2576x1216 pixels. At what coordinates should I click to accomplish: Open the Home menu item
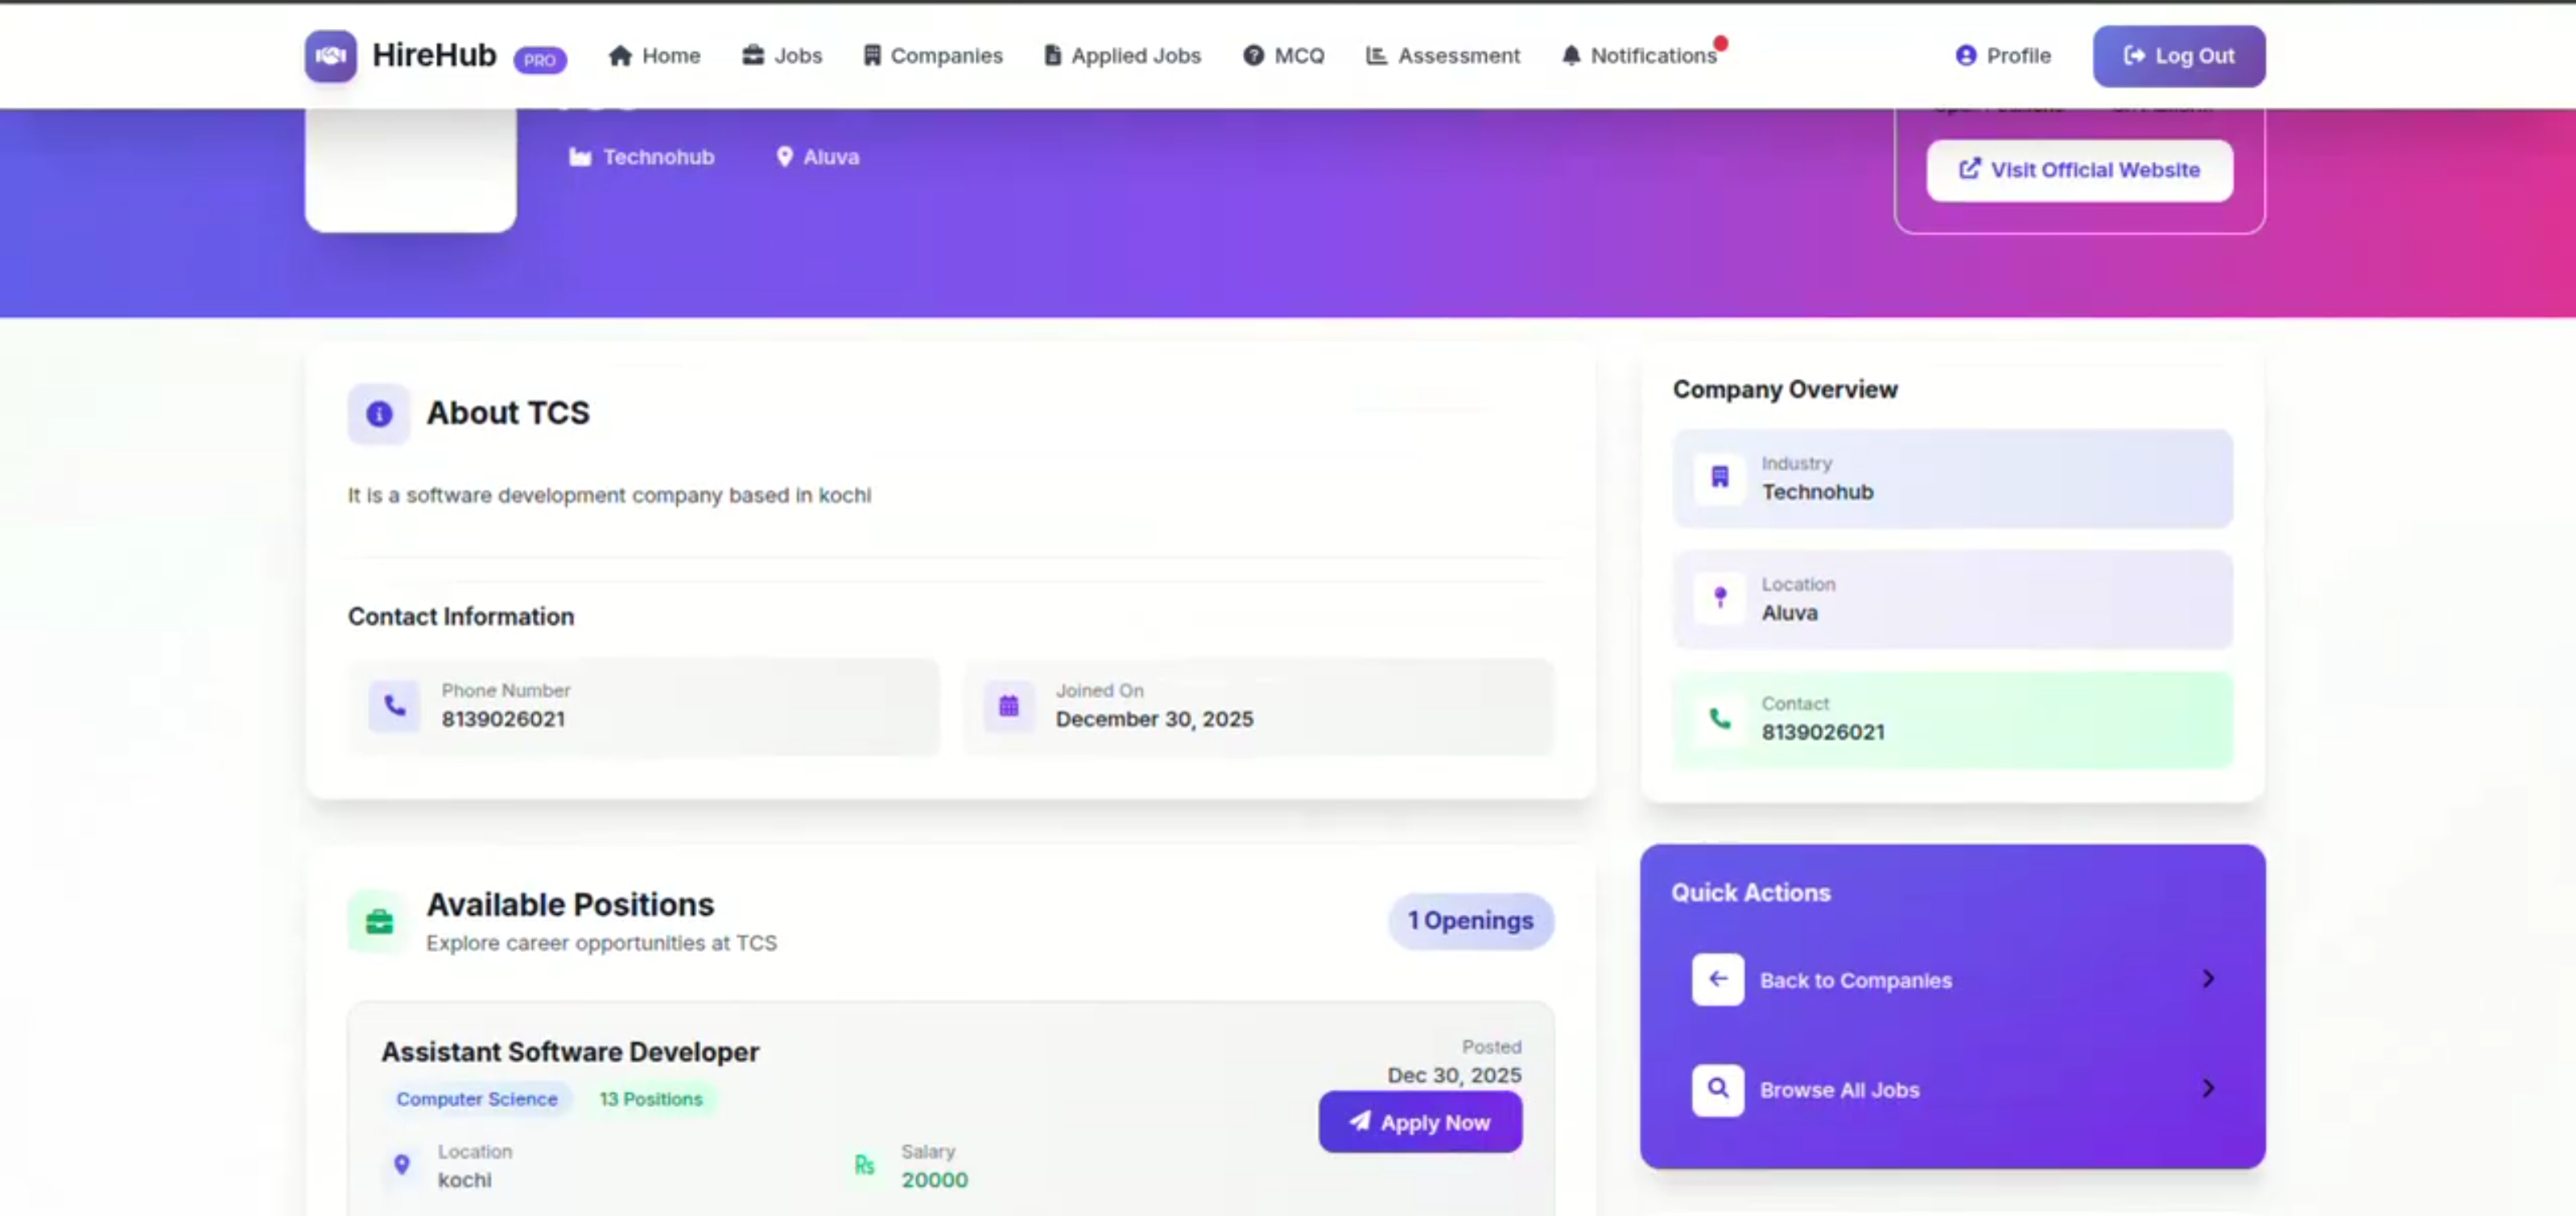pyautogui.click(x=654, y=56)
